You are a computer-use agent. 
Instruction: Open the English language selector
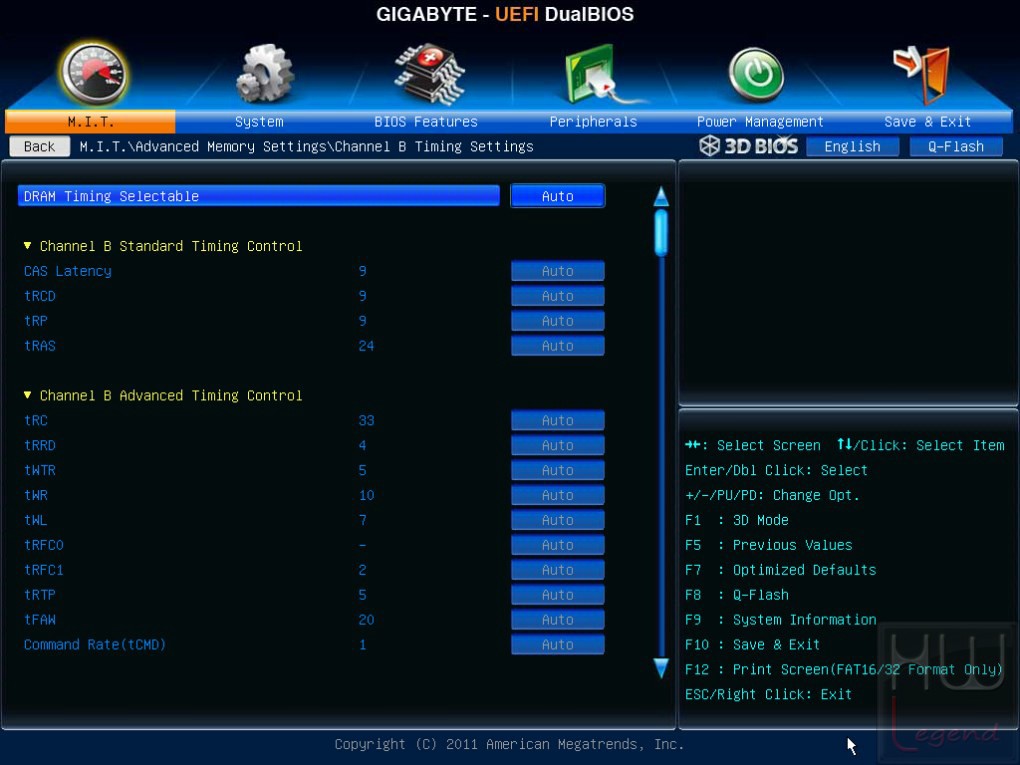pyautogui.click(x=852, y=146)
